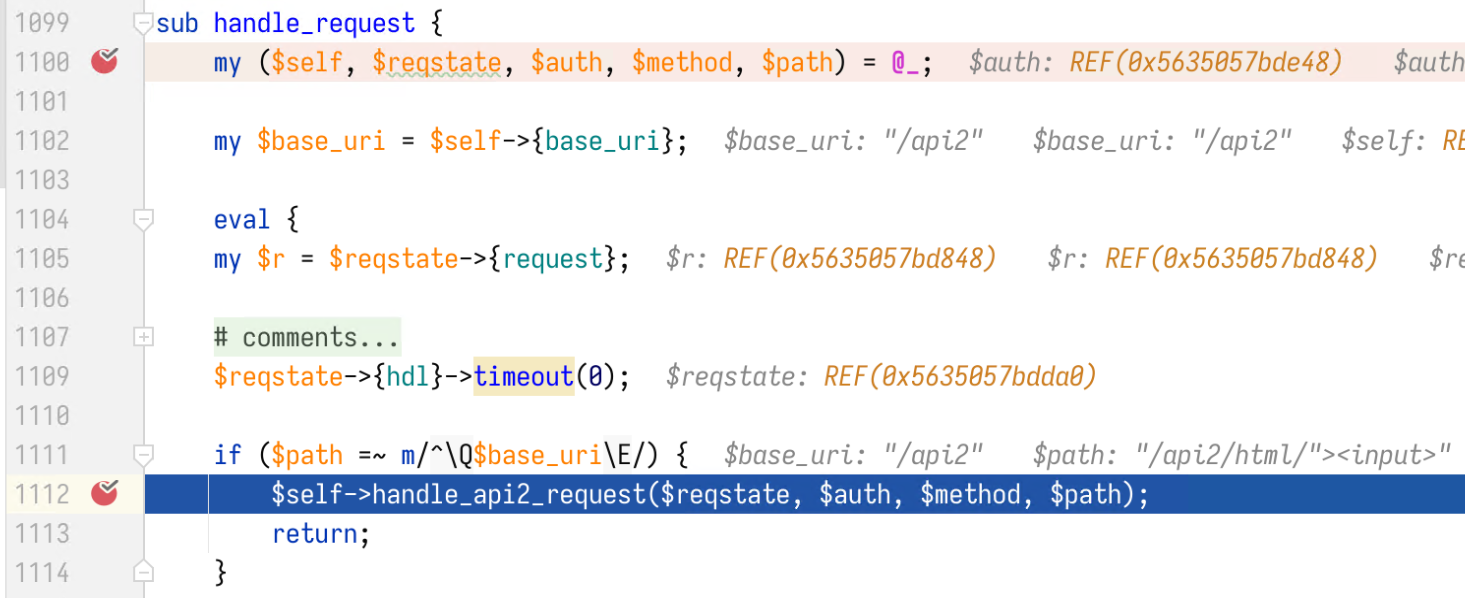Image resolution: width=1465 pixels, height=598 pixels.
Task: Remove the breakpoint icon at line 1112
Action: pyautogui.click(x=104, y=493)
